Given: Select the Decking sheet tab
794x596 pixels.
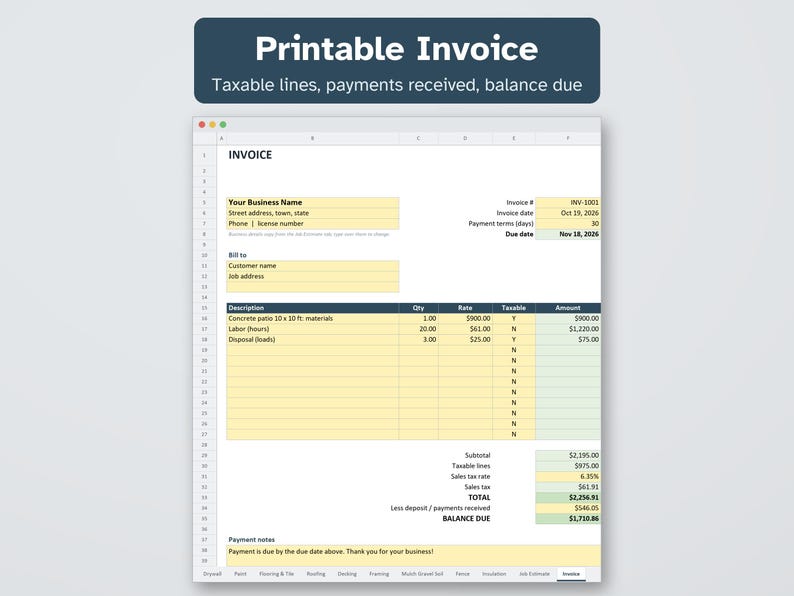Looking at the screenshot, I should point(347,574).
